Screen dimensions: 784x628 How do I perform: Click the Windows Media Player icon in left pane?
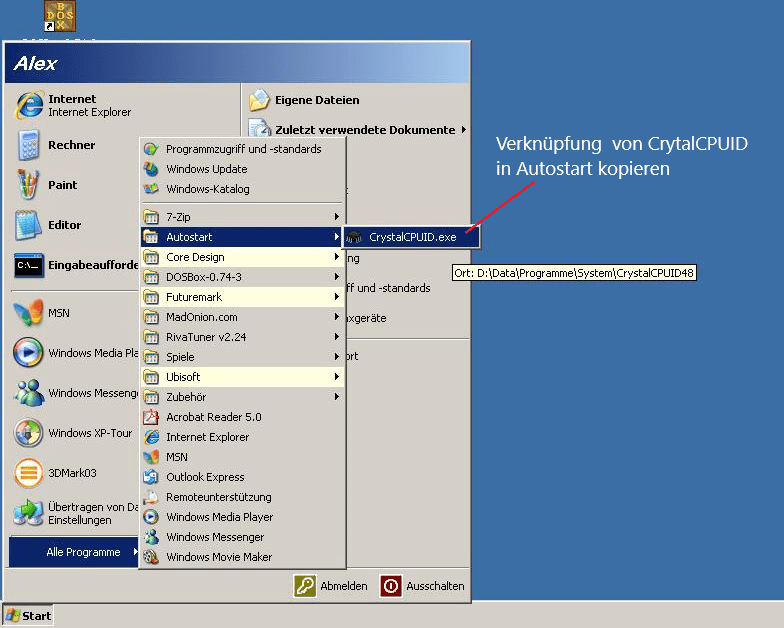point(28,352)
